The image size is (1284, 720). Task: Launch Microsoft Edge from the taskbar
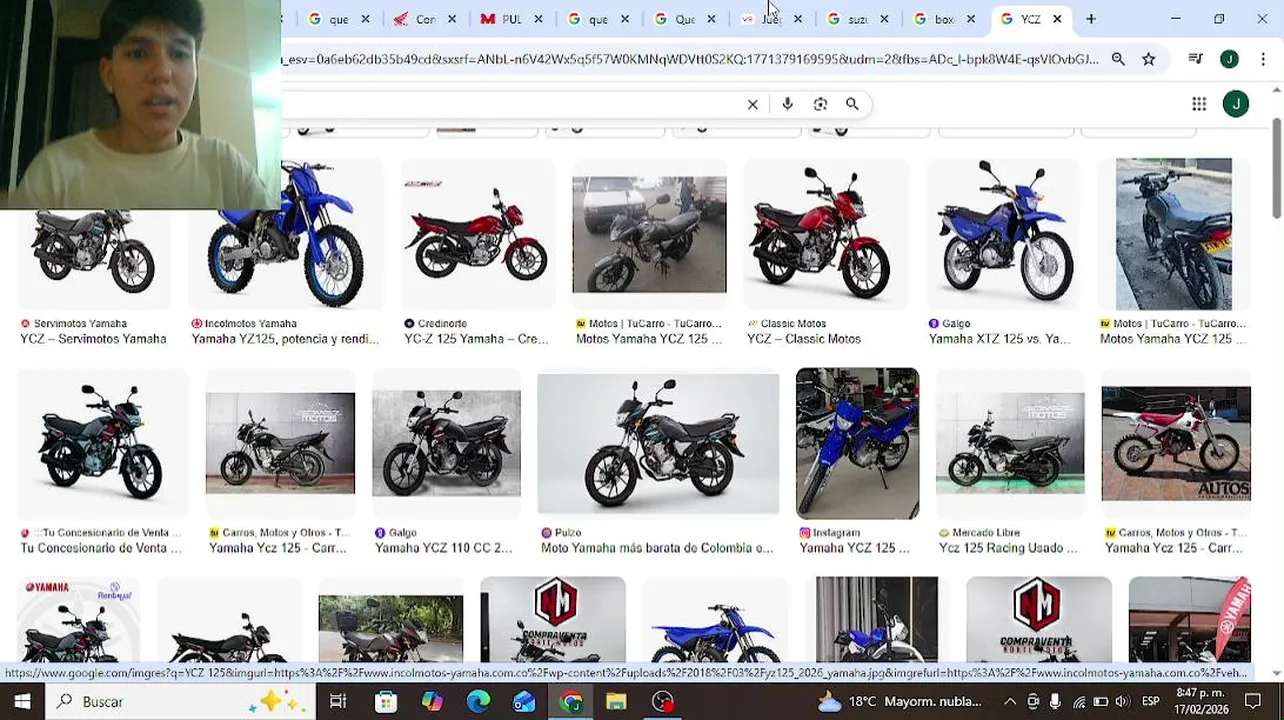point(478,701)
